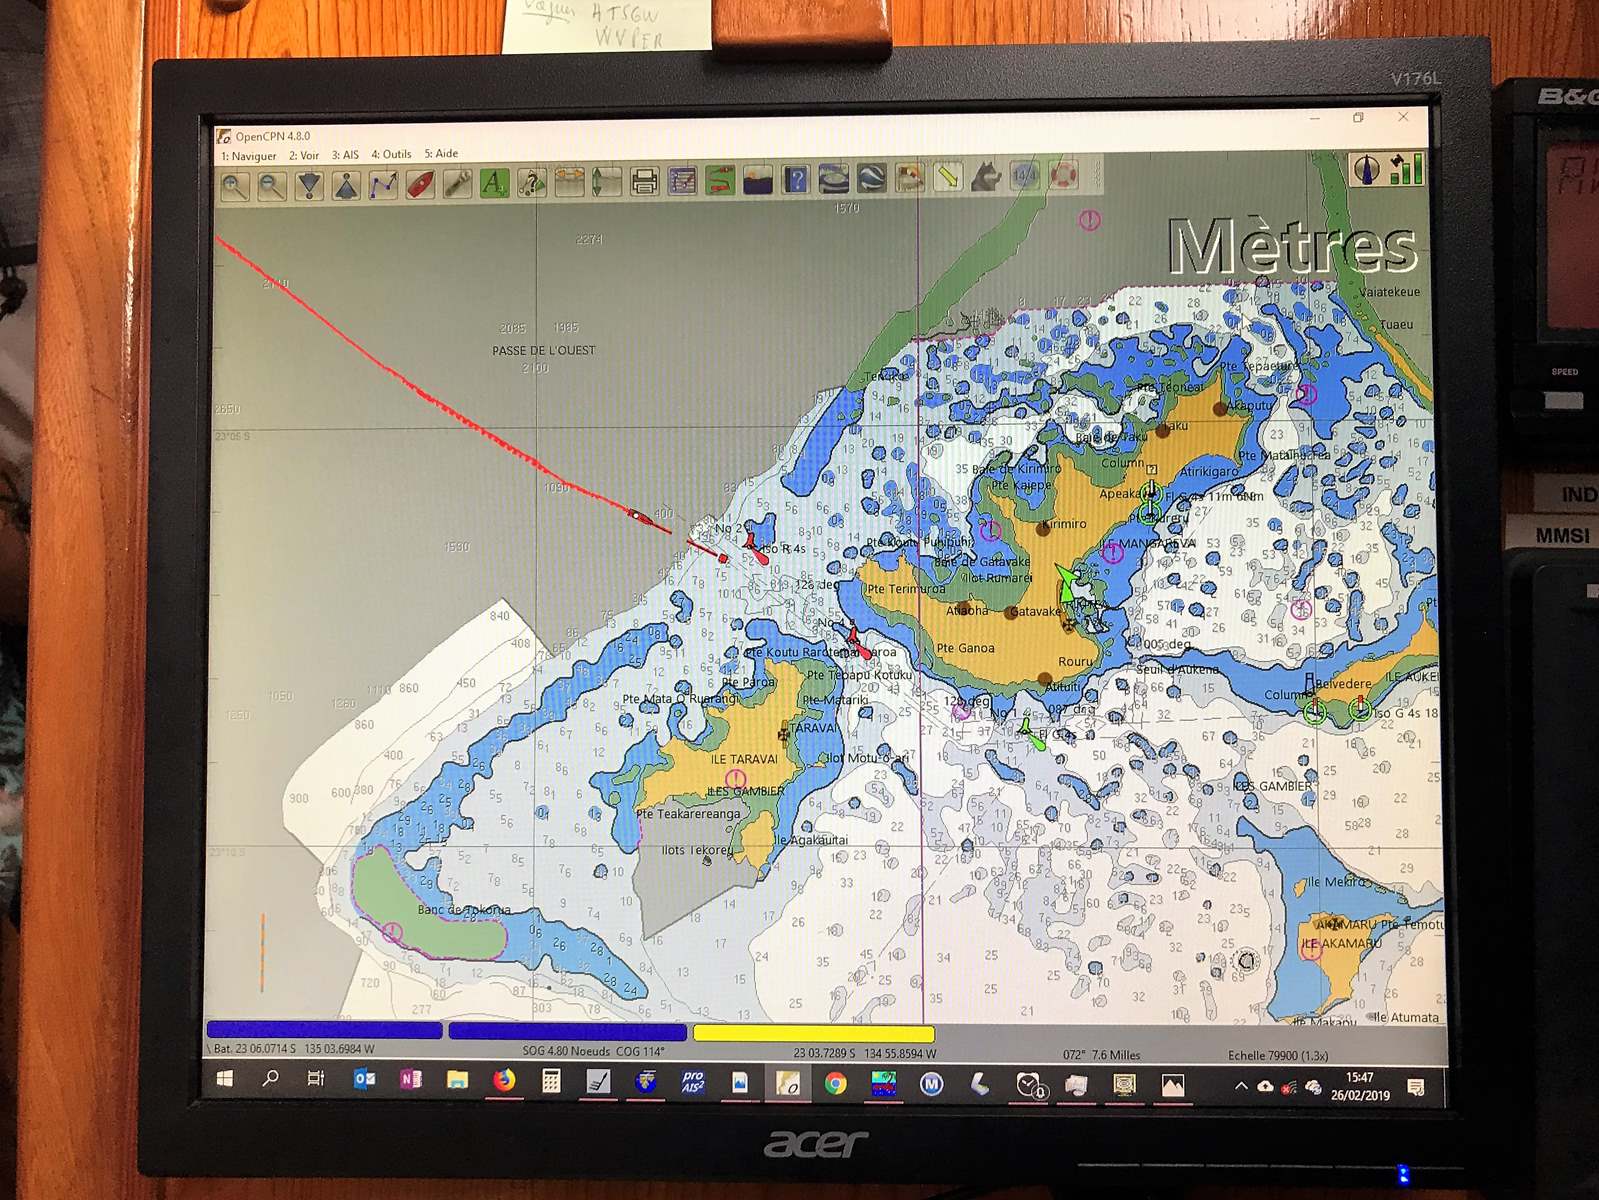Click the printer icon to print chart
The height and width of the screenshot is (1200, 1599).
645,181
